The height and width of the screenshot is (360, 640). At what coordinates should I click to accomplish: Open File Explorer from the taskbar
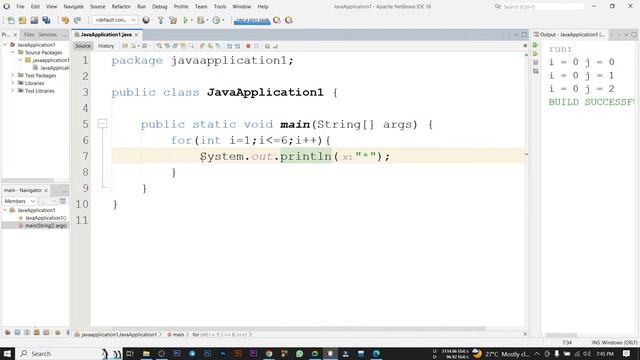[x=146, y=353]
